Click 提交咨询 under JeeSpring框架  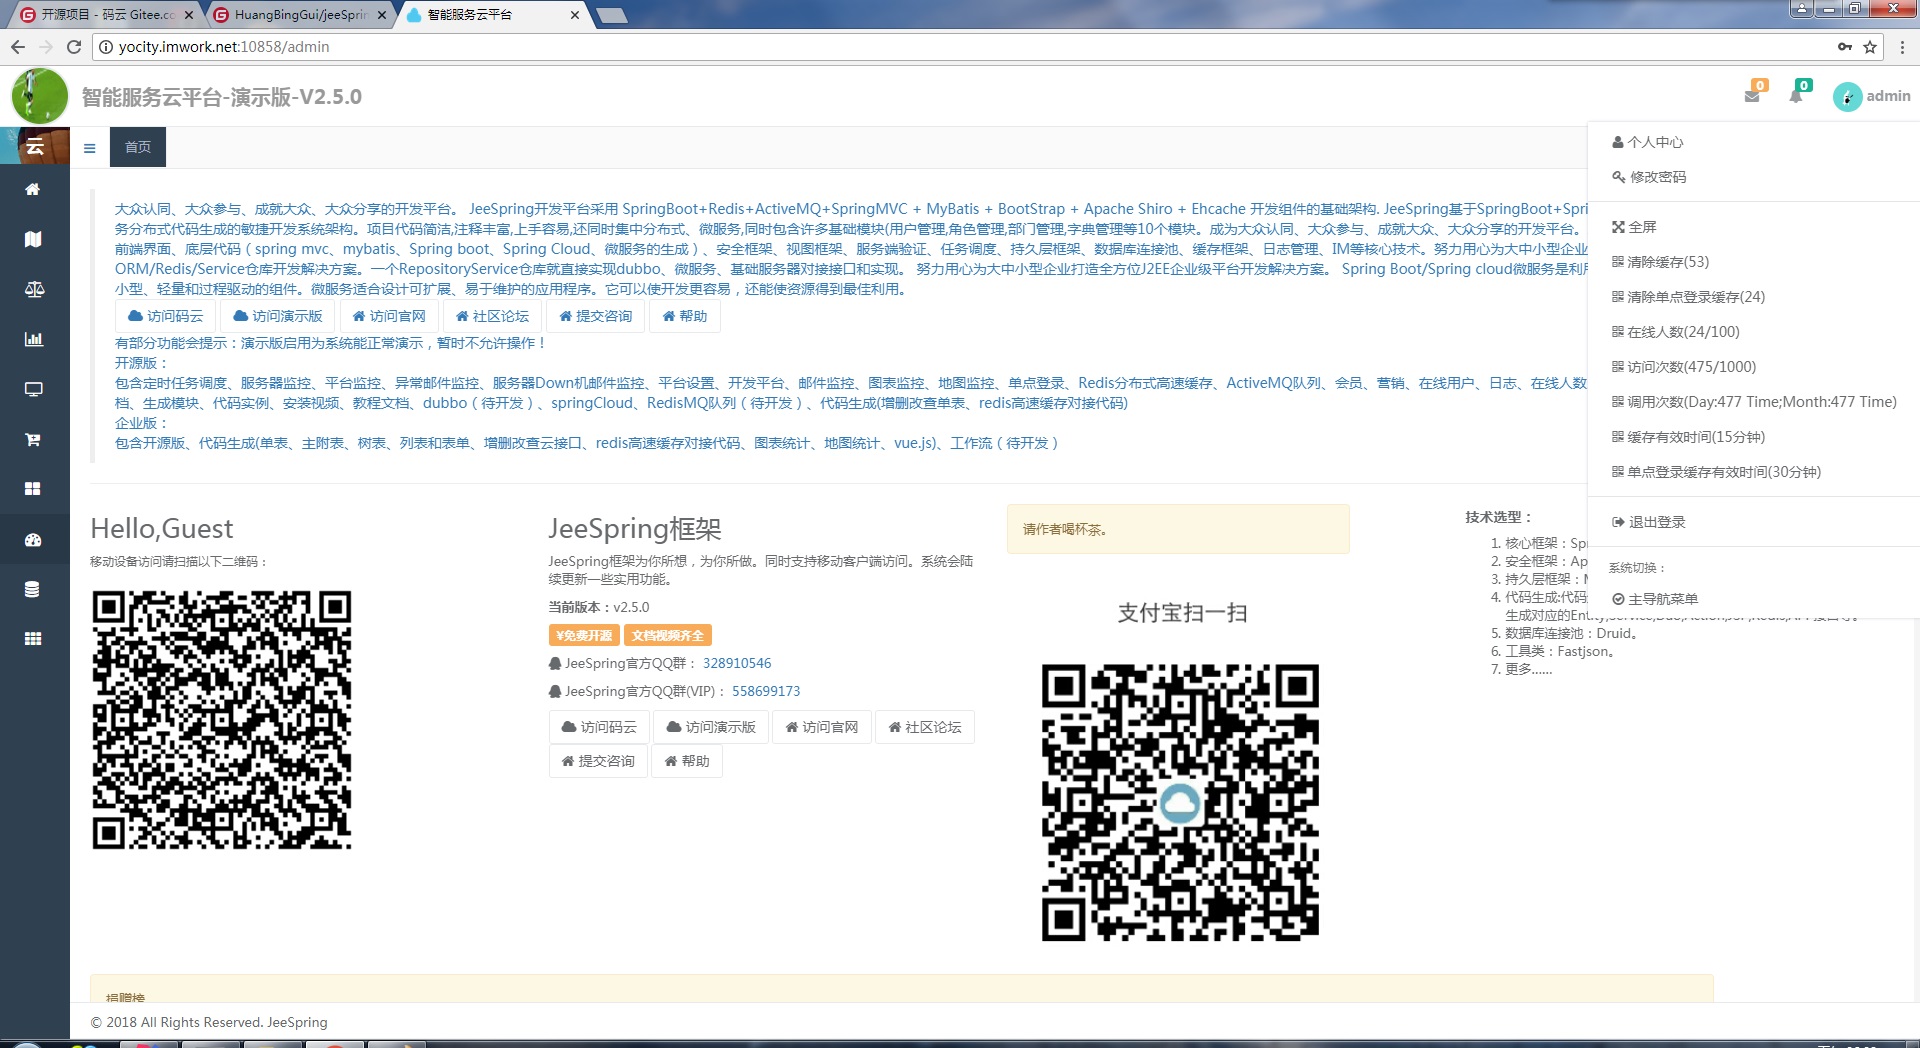point(598,761)
